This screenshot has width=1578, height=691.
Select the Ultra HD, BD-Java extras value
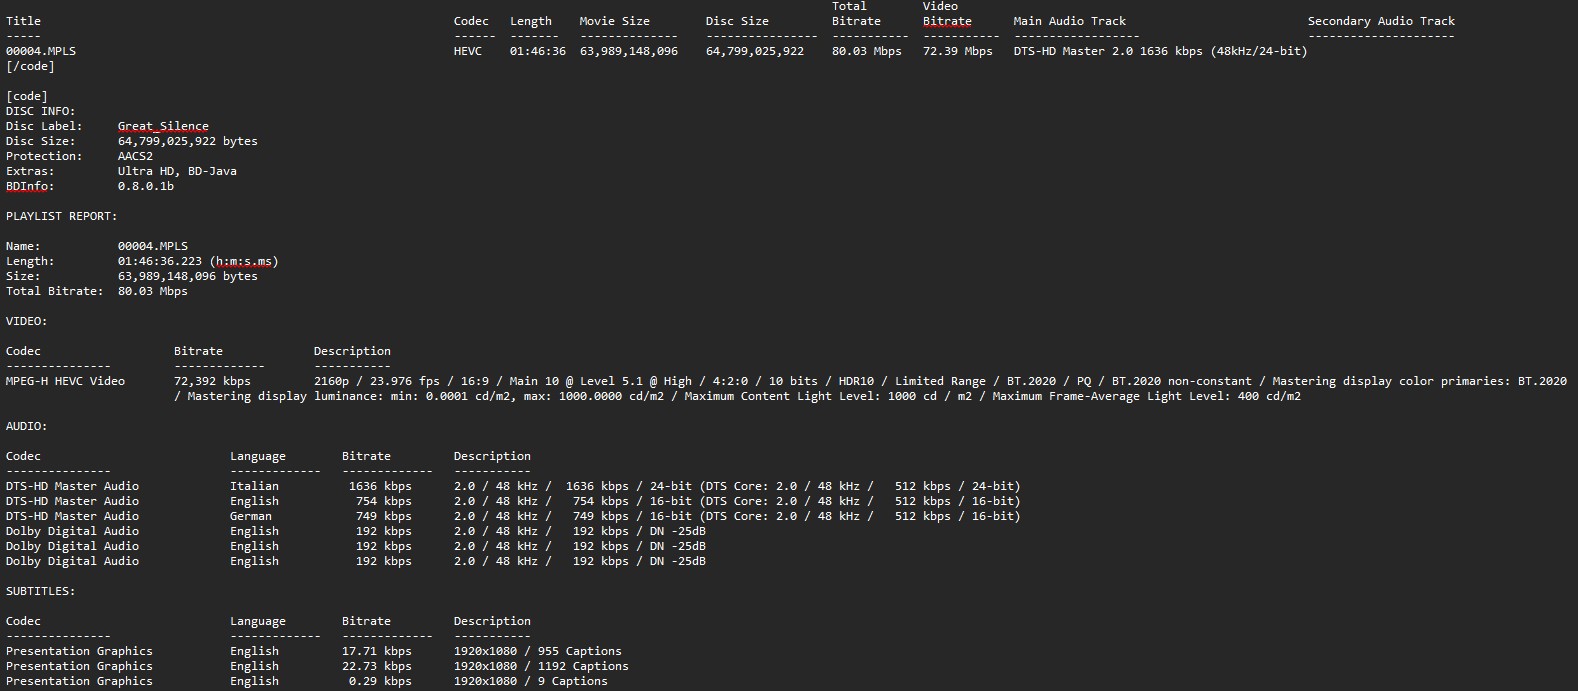[177, 171]
